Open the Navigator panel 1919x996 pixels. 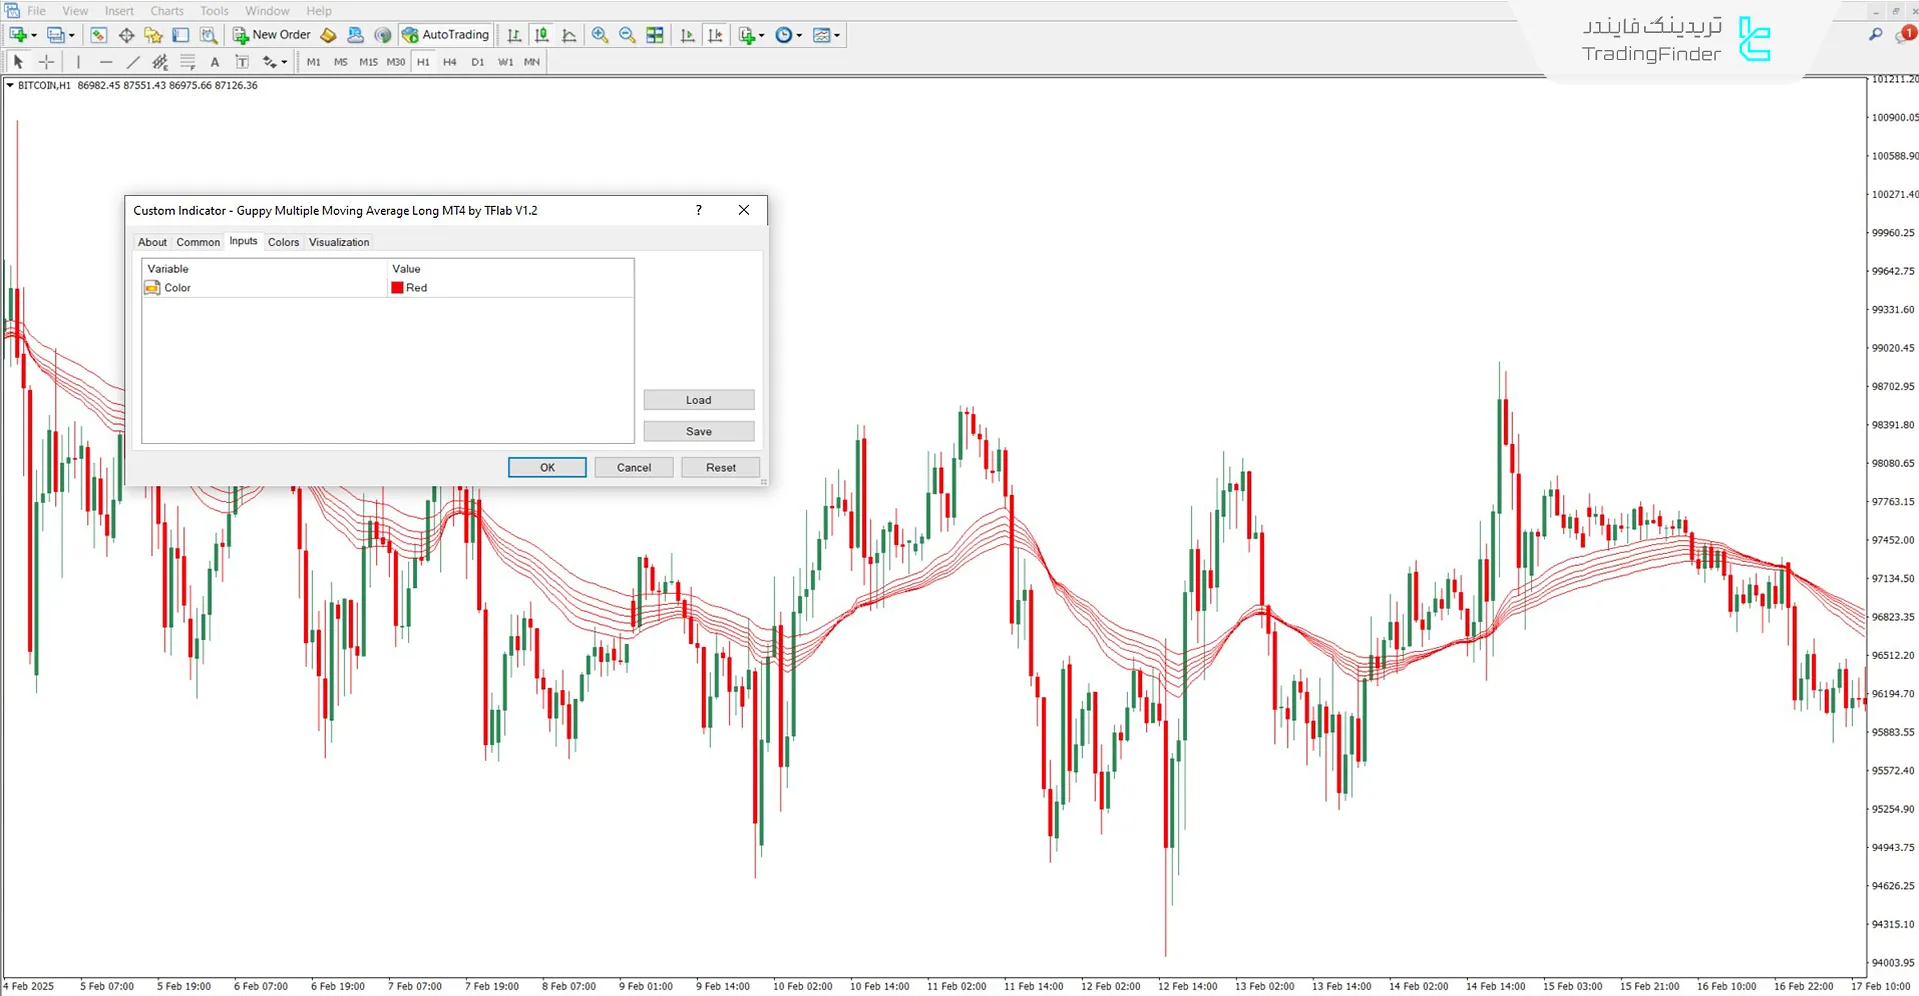(152, 35)
